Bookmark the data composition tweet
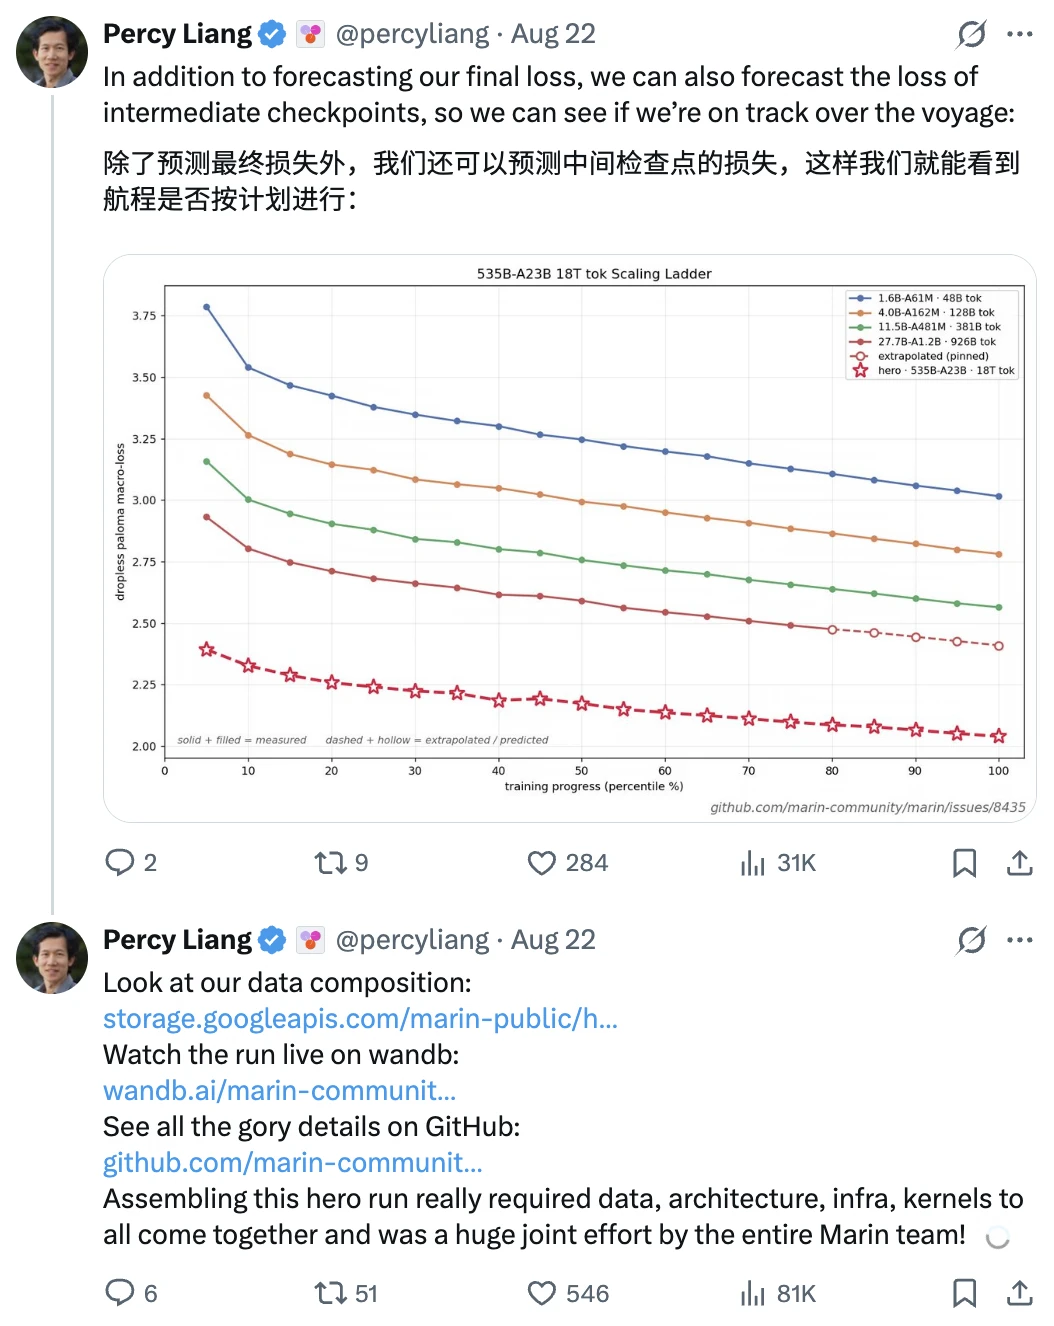Viewport: 1054px width, 1326px height. click(964, 1293)
